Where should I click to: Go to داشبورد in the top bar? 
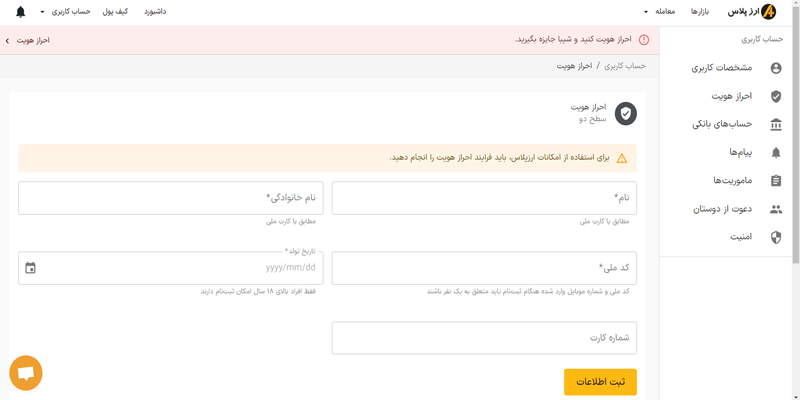point(156,12)
